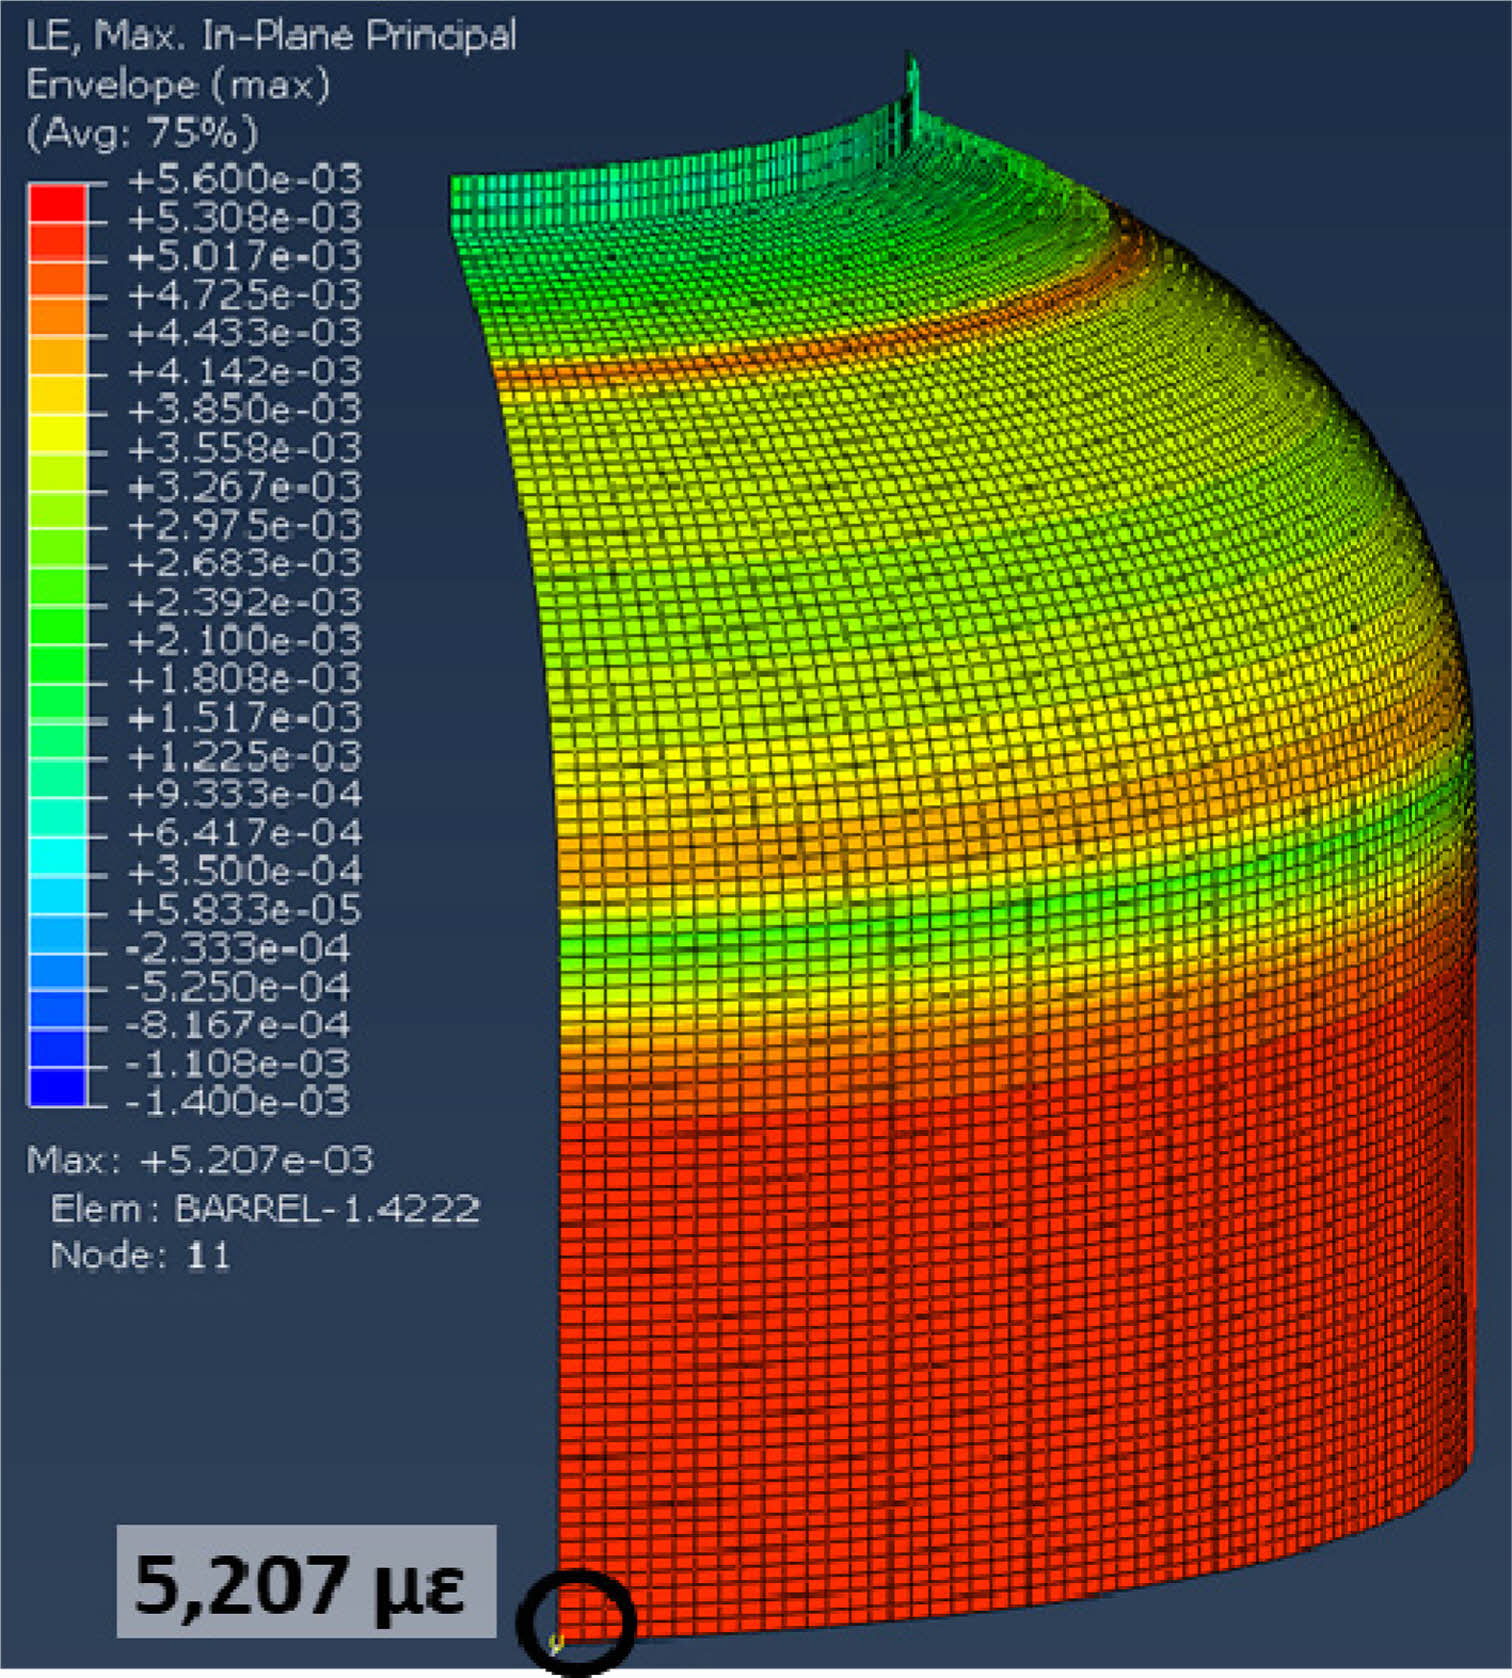Click the 'LE, Max. In-Plane Principal' legend title
Screen dimensions: 1512x1678
271,36
